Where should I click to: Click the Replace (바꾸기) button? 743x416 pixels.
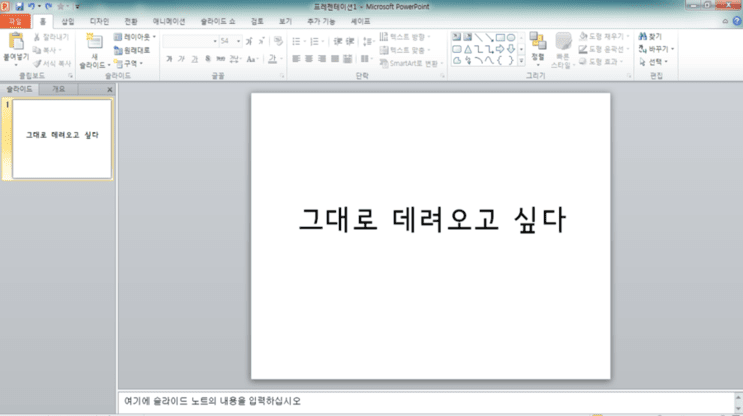pos(656,49)
